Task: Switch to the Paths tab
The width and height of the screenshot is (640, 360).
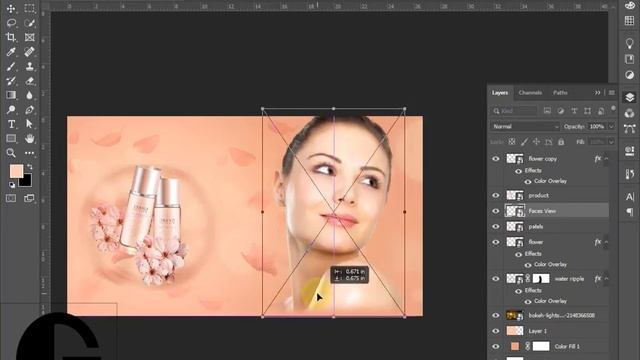Action: click(560, 93)
